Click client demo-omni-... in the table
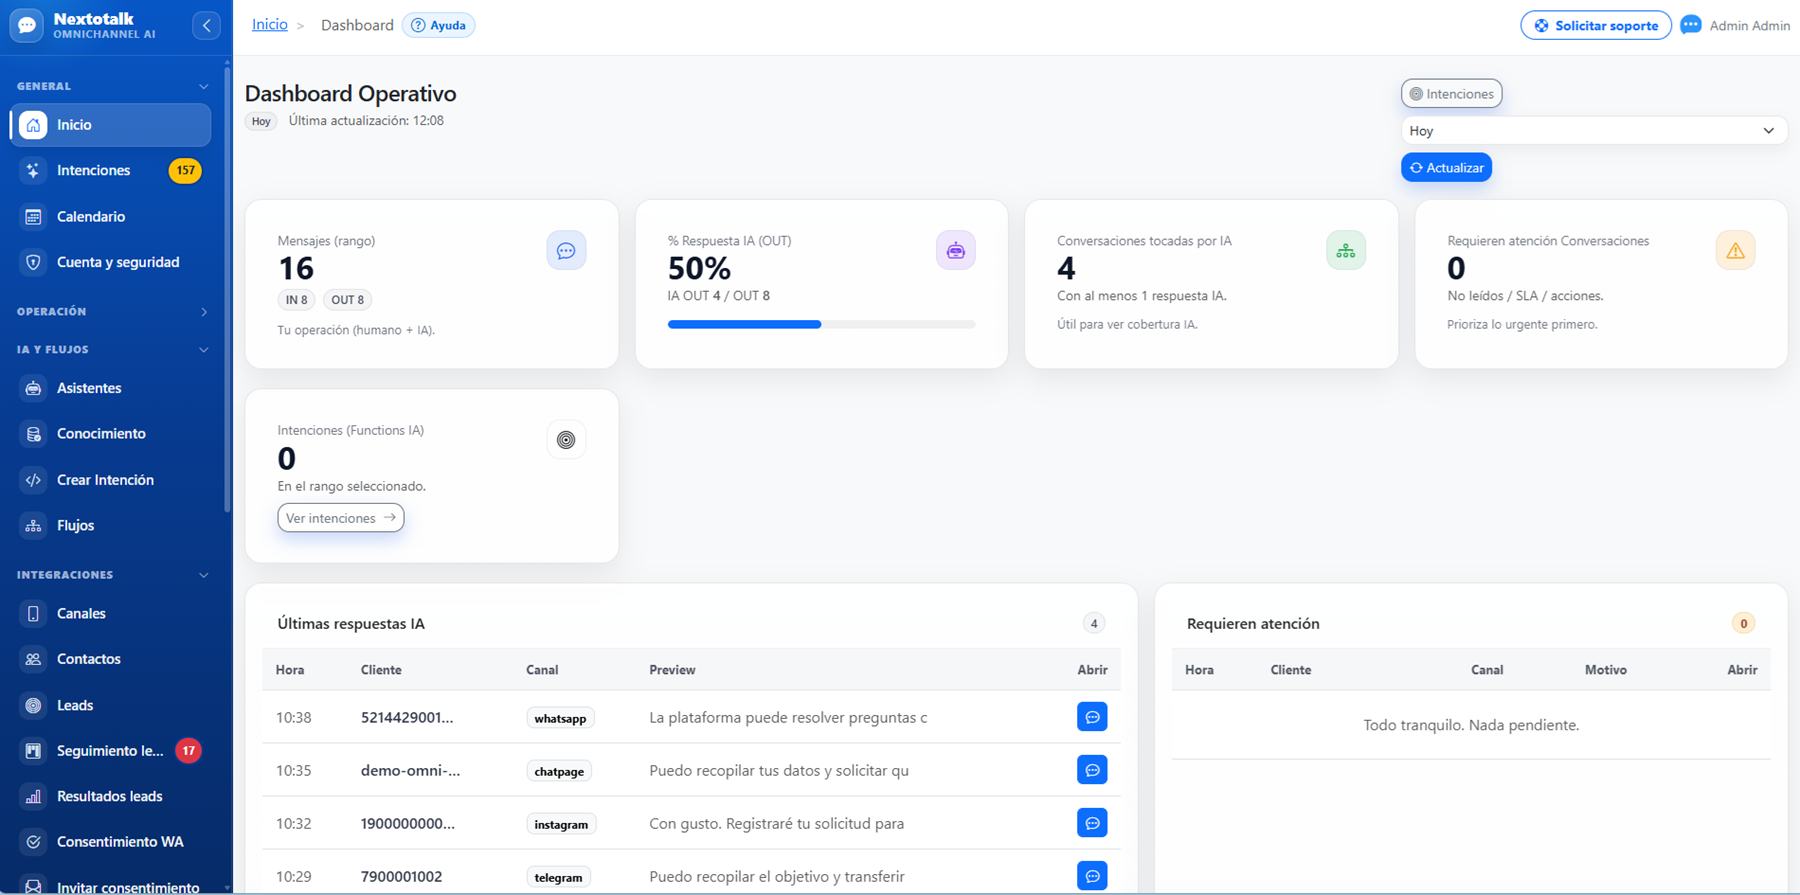 411,771
